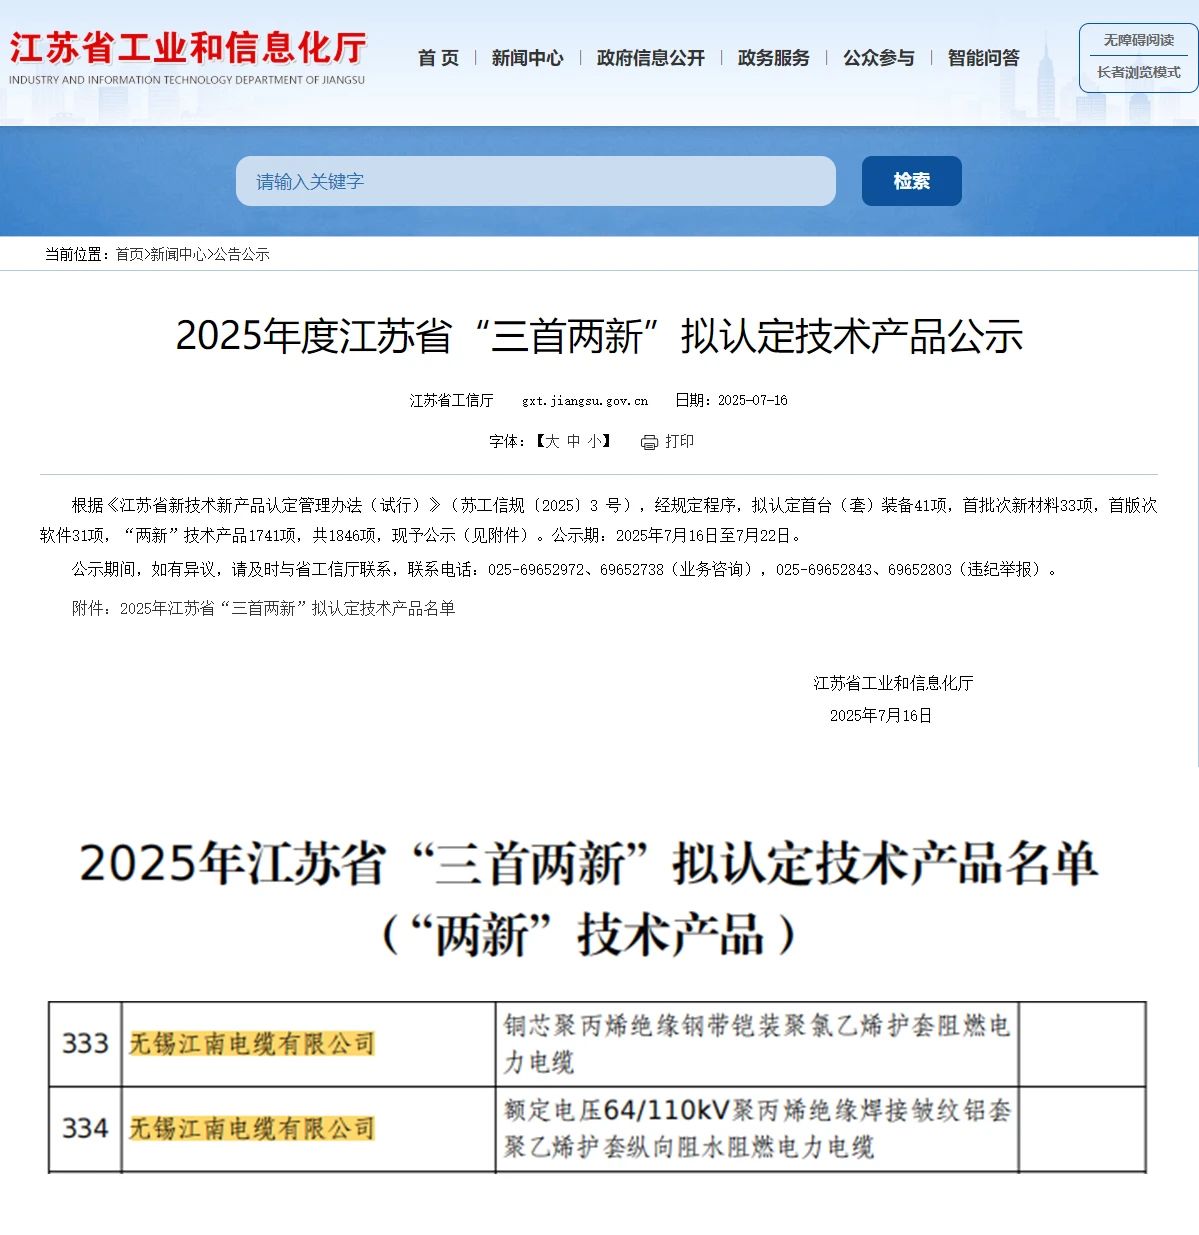
Task: Open the 公众参与 navigation item
Action: pos(878,58)
